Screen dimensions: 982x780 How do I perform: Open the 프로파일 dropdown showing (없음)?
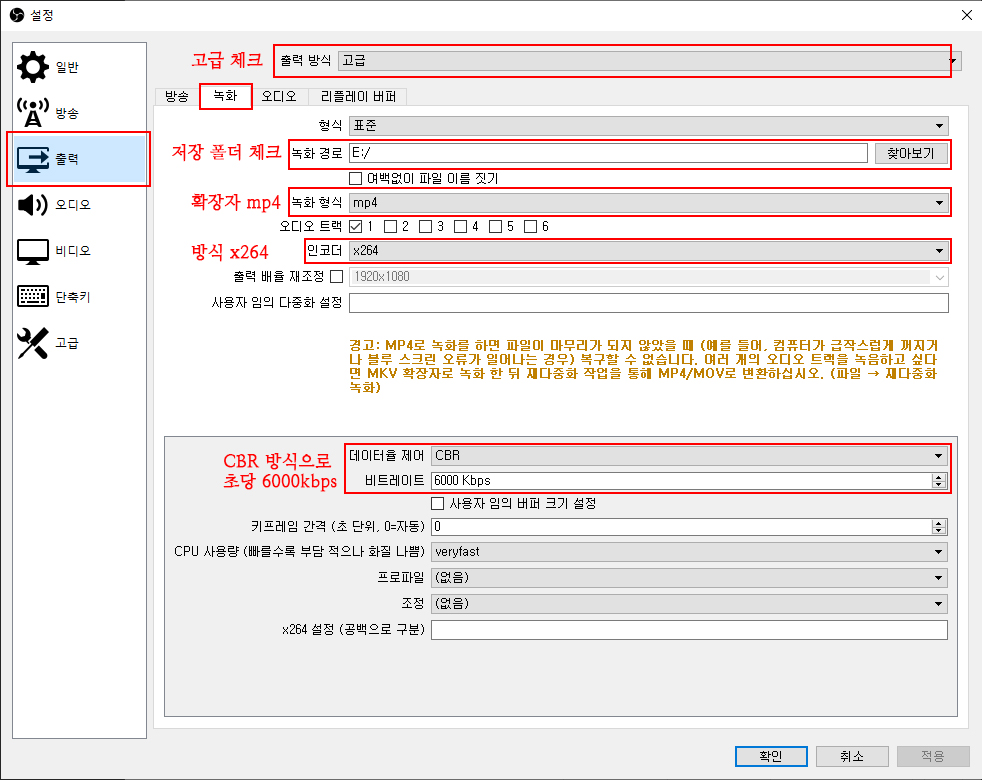(x=690, y=578)
